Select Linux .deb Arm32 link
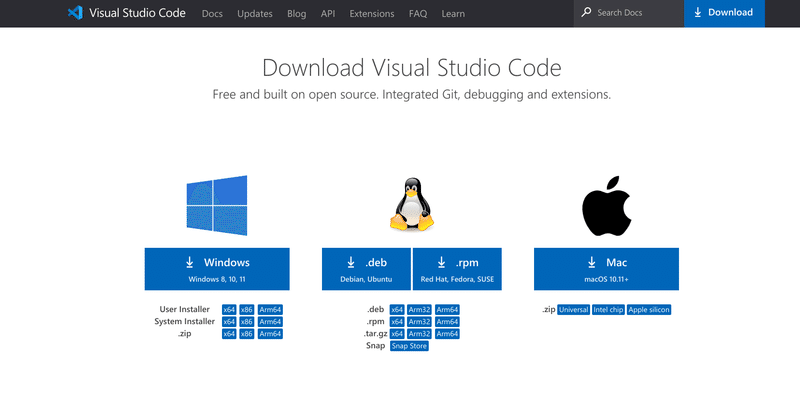 419,310
